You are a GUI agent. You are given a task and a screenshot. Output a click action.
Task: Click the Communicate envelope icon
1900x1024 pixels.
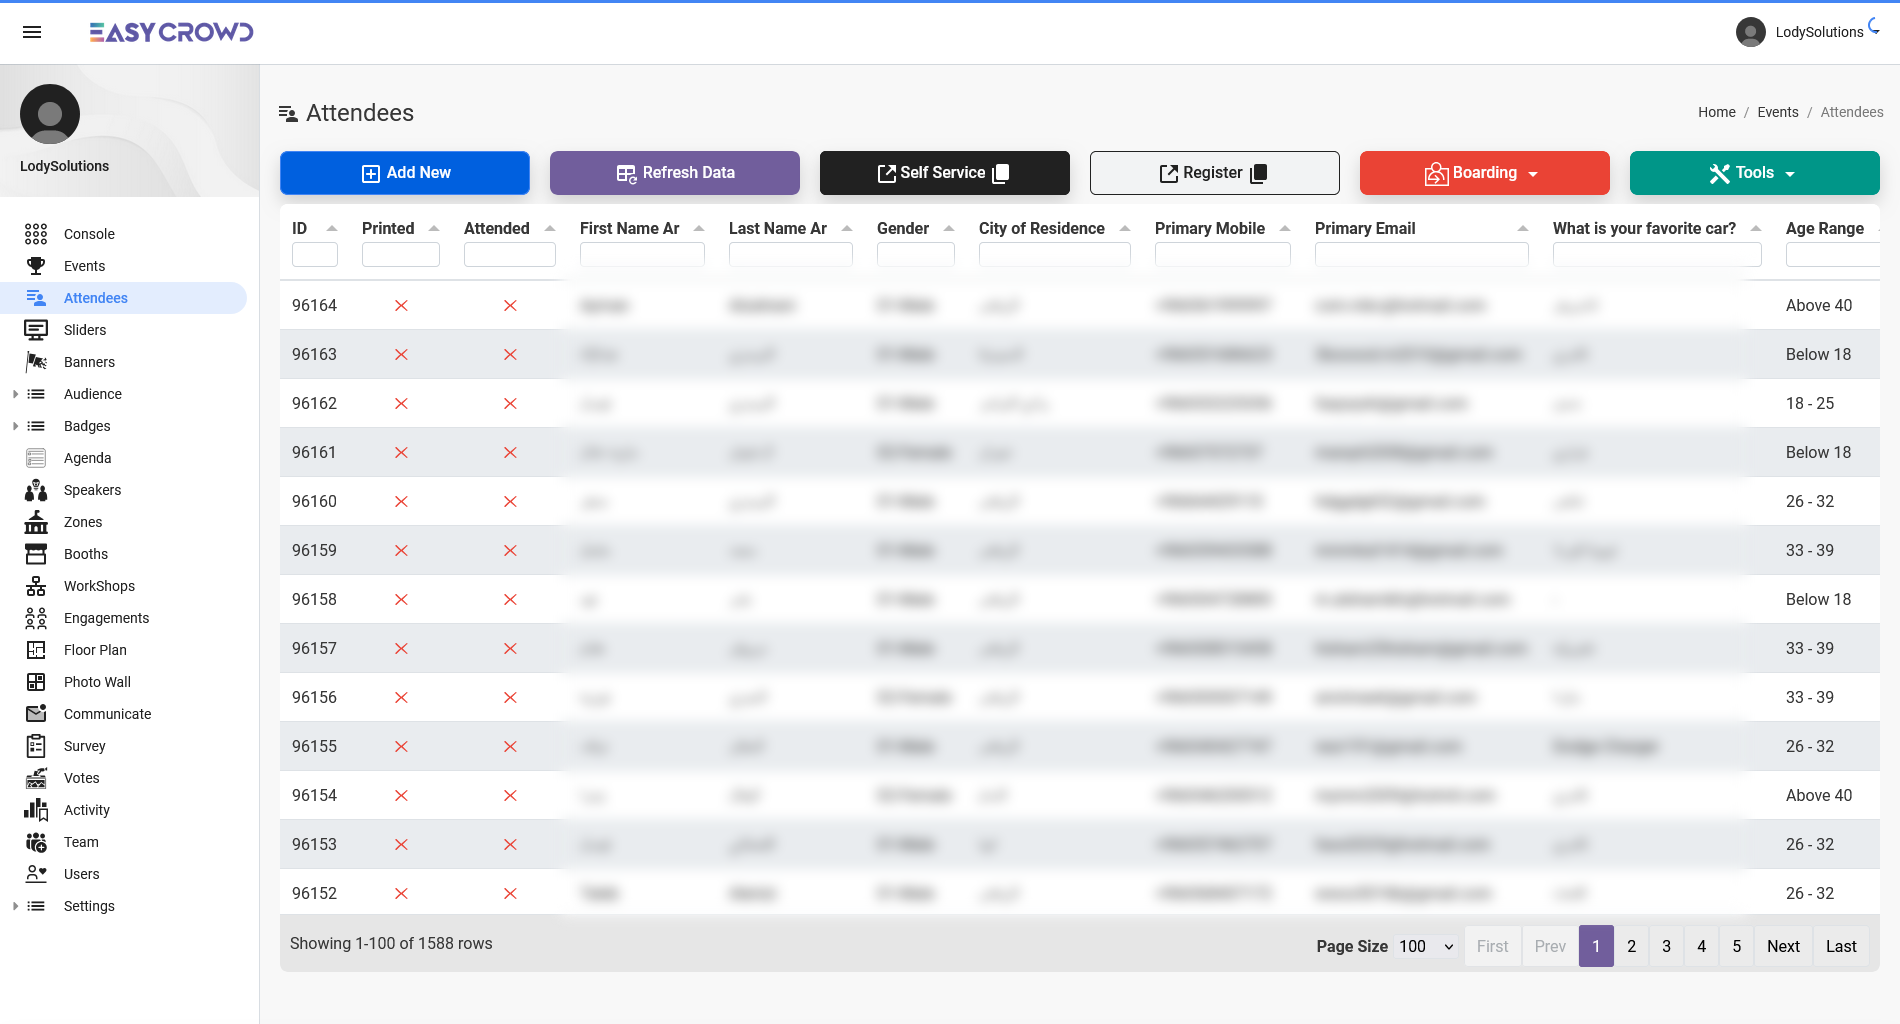(x=36, y=714)
